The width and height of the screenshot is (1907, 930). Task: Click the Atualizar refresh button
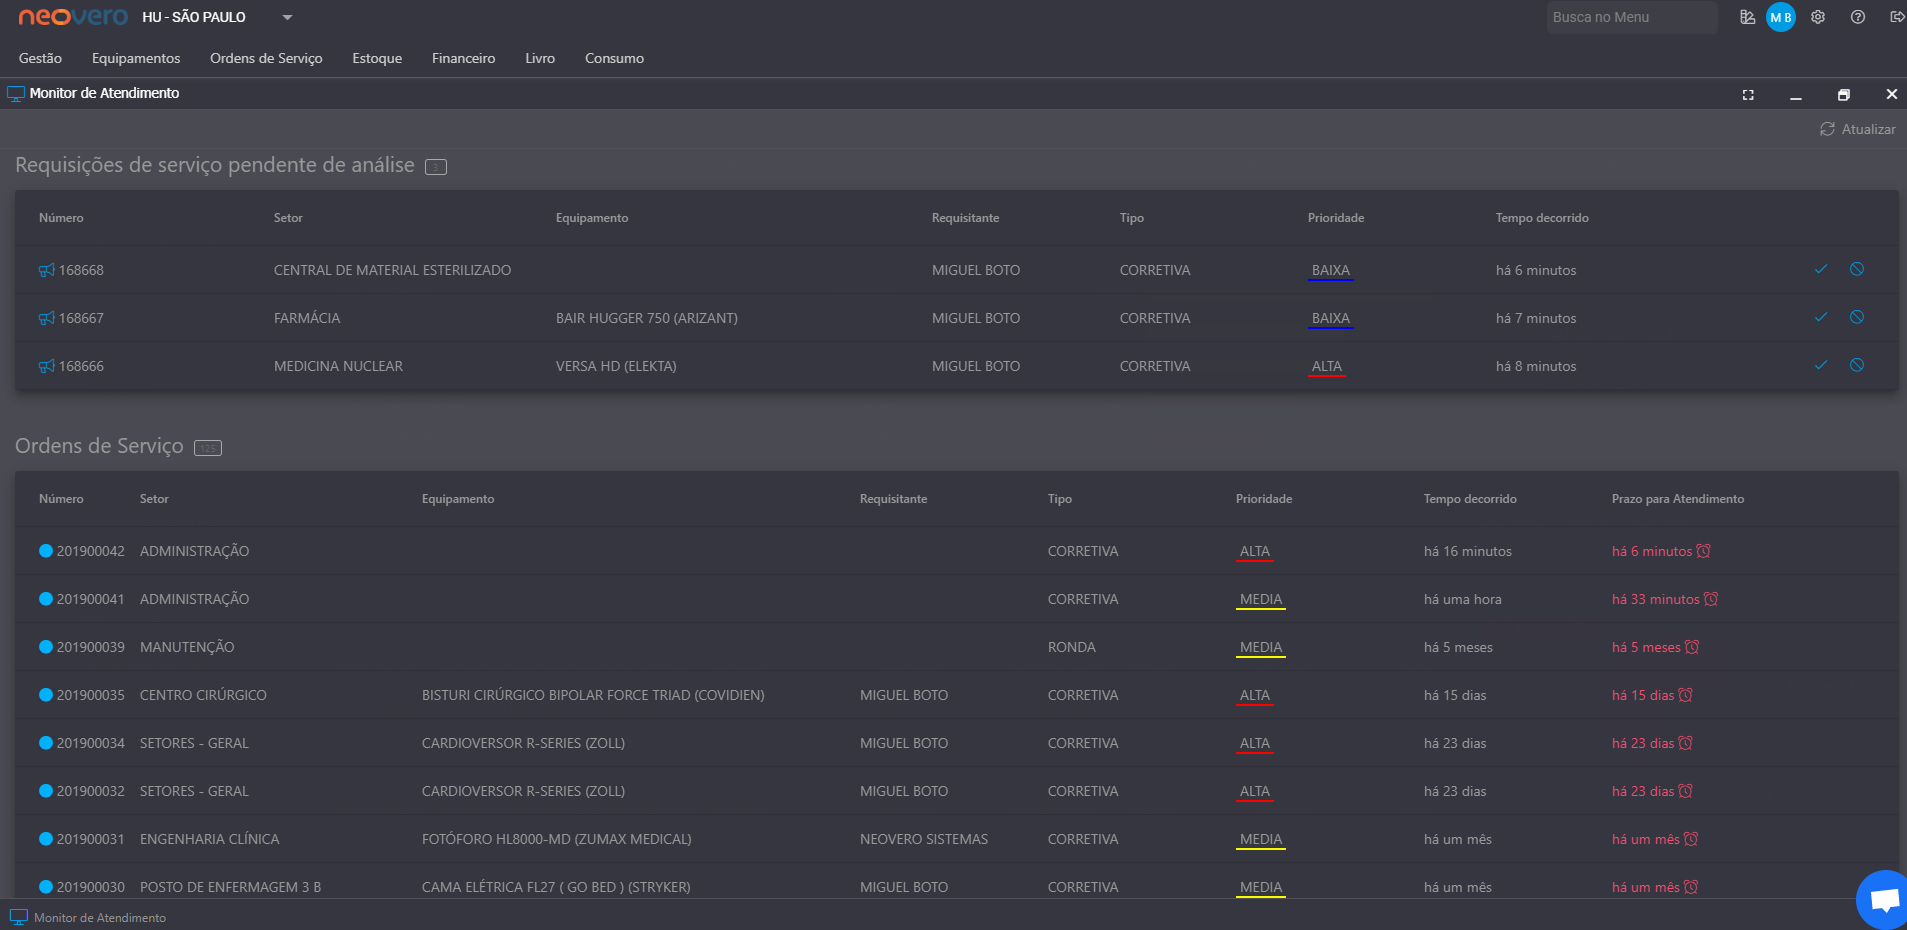pyautogui.click(x=1857, y=129)
